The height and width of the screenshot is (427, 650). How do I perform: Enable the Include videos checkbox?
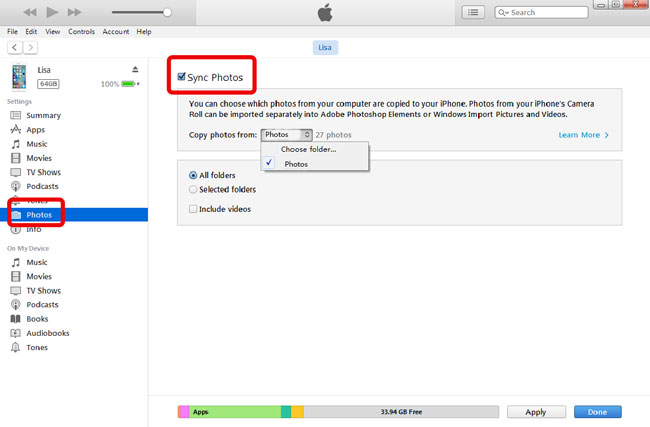coord(193,209)
